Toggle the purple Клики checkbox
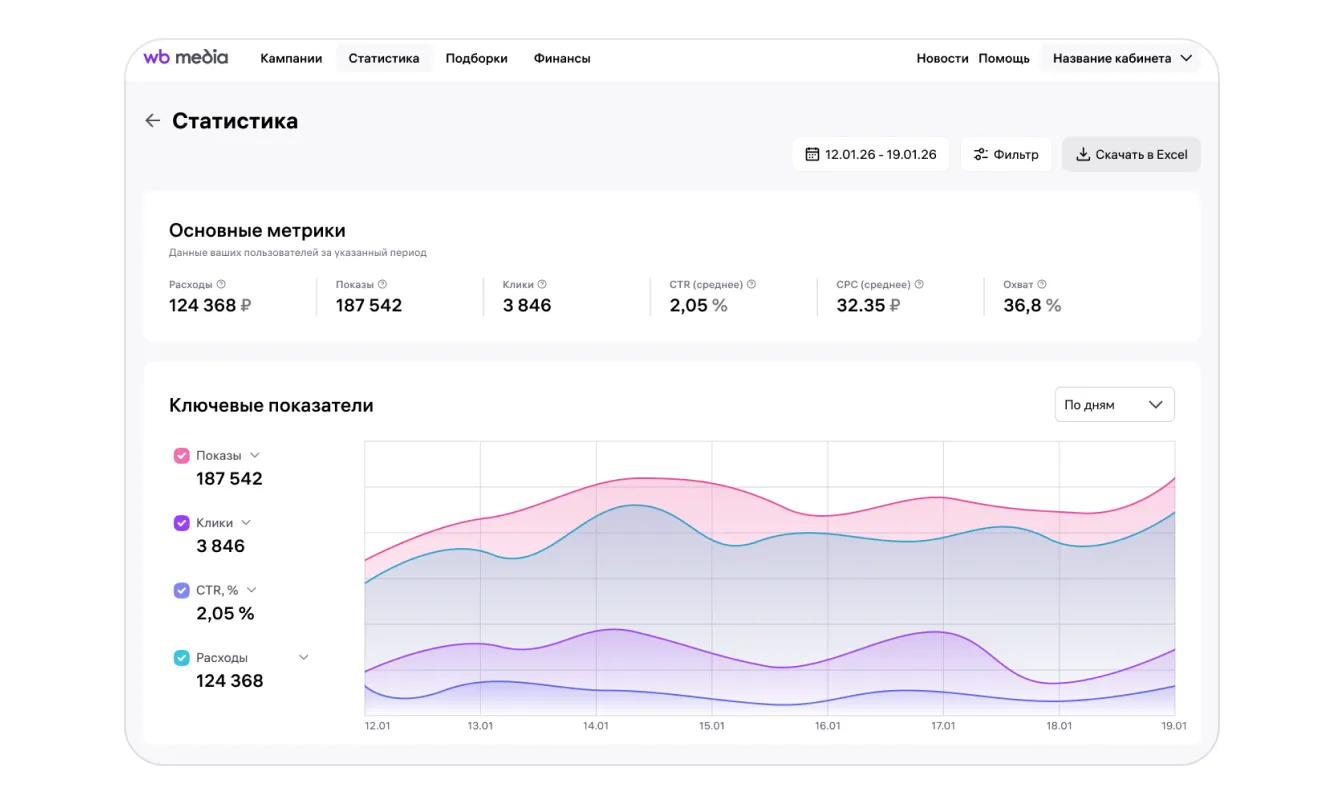The height and width of the screenshot is (802, 1344). click(x=181, y=523)
